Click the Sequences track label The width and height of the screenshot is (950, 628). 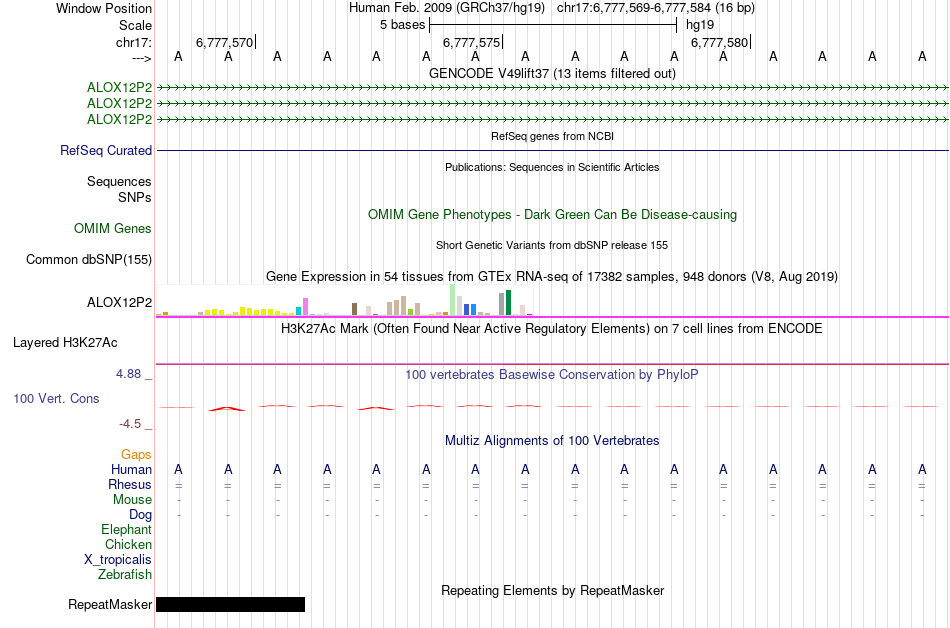[x=119, y=181]
